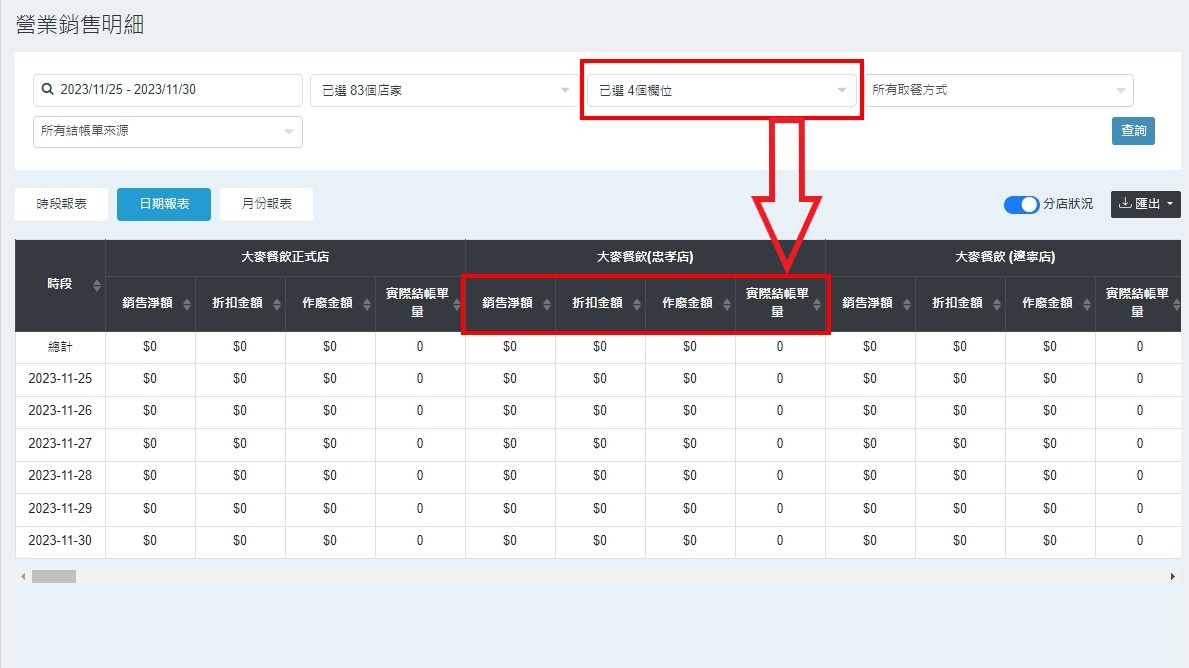The height and width of the screenshot is (668, 1189).
Task: Sort 大麥餐飲正式店 折扣金額 column
Action: (276, 304)
